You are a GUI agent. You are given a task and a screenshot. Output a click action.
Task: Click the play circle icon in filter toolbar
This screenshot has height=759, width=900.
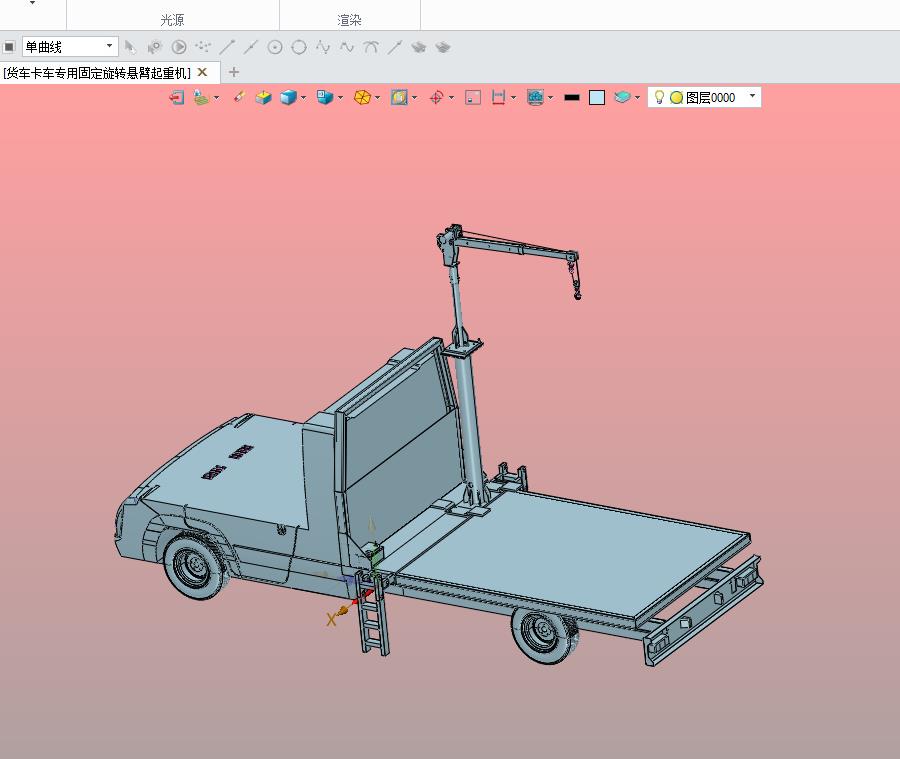click(179, 46)
